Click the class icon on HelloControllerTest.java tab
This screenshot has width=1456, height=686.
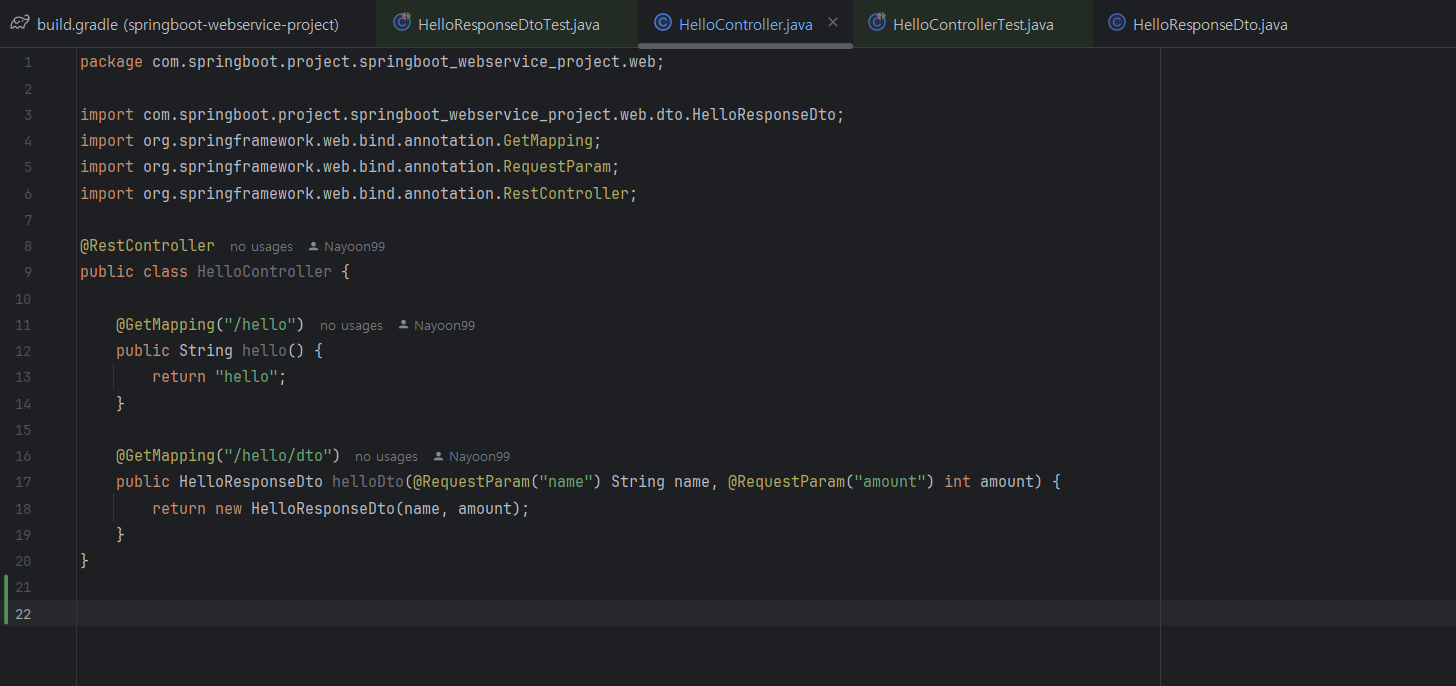(x=877, y=23)
